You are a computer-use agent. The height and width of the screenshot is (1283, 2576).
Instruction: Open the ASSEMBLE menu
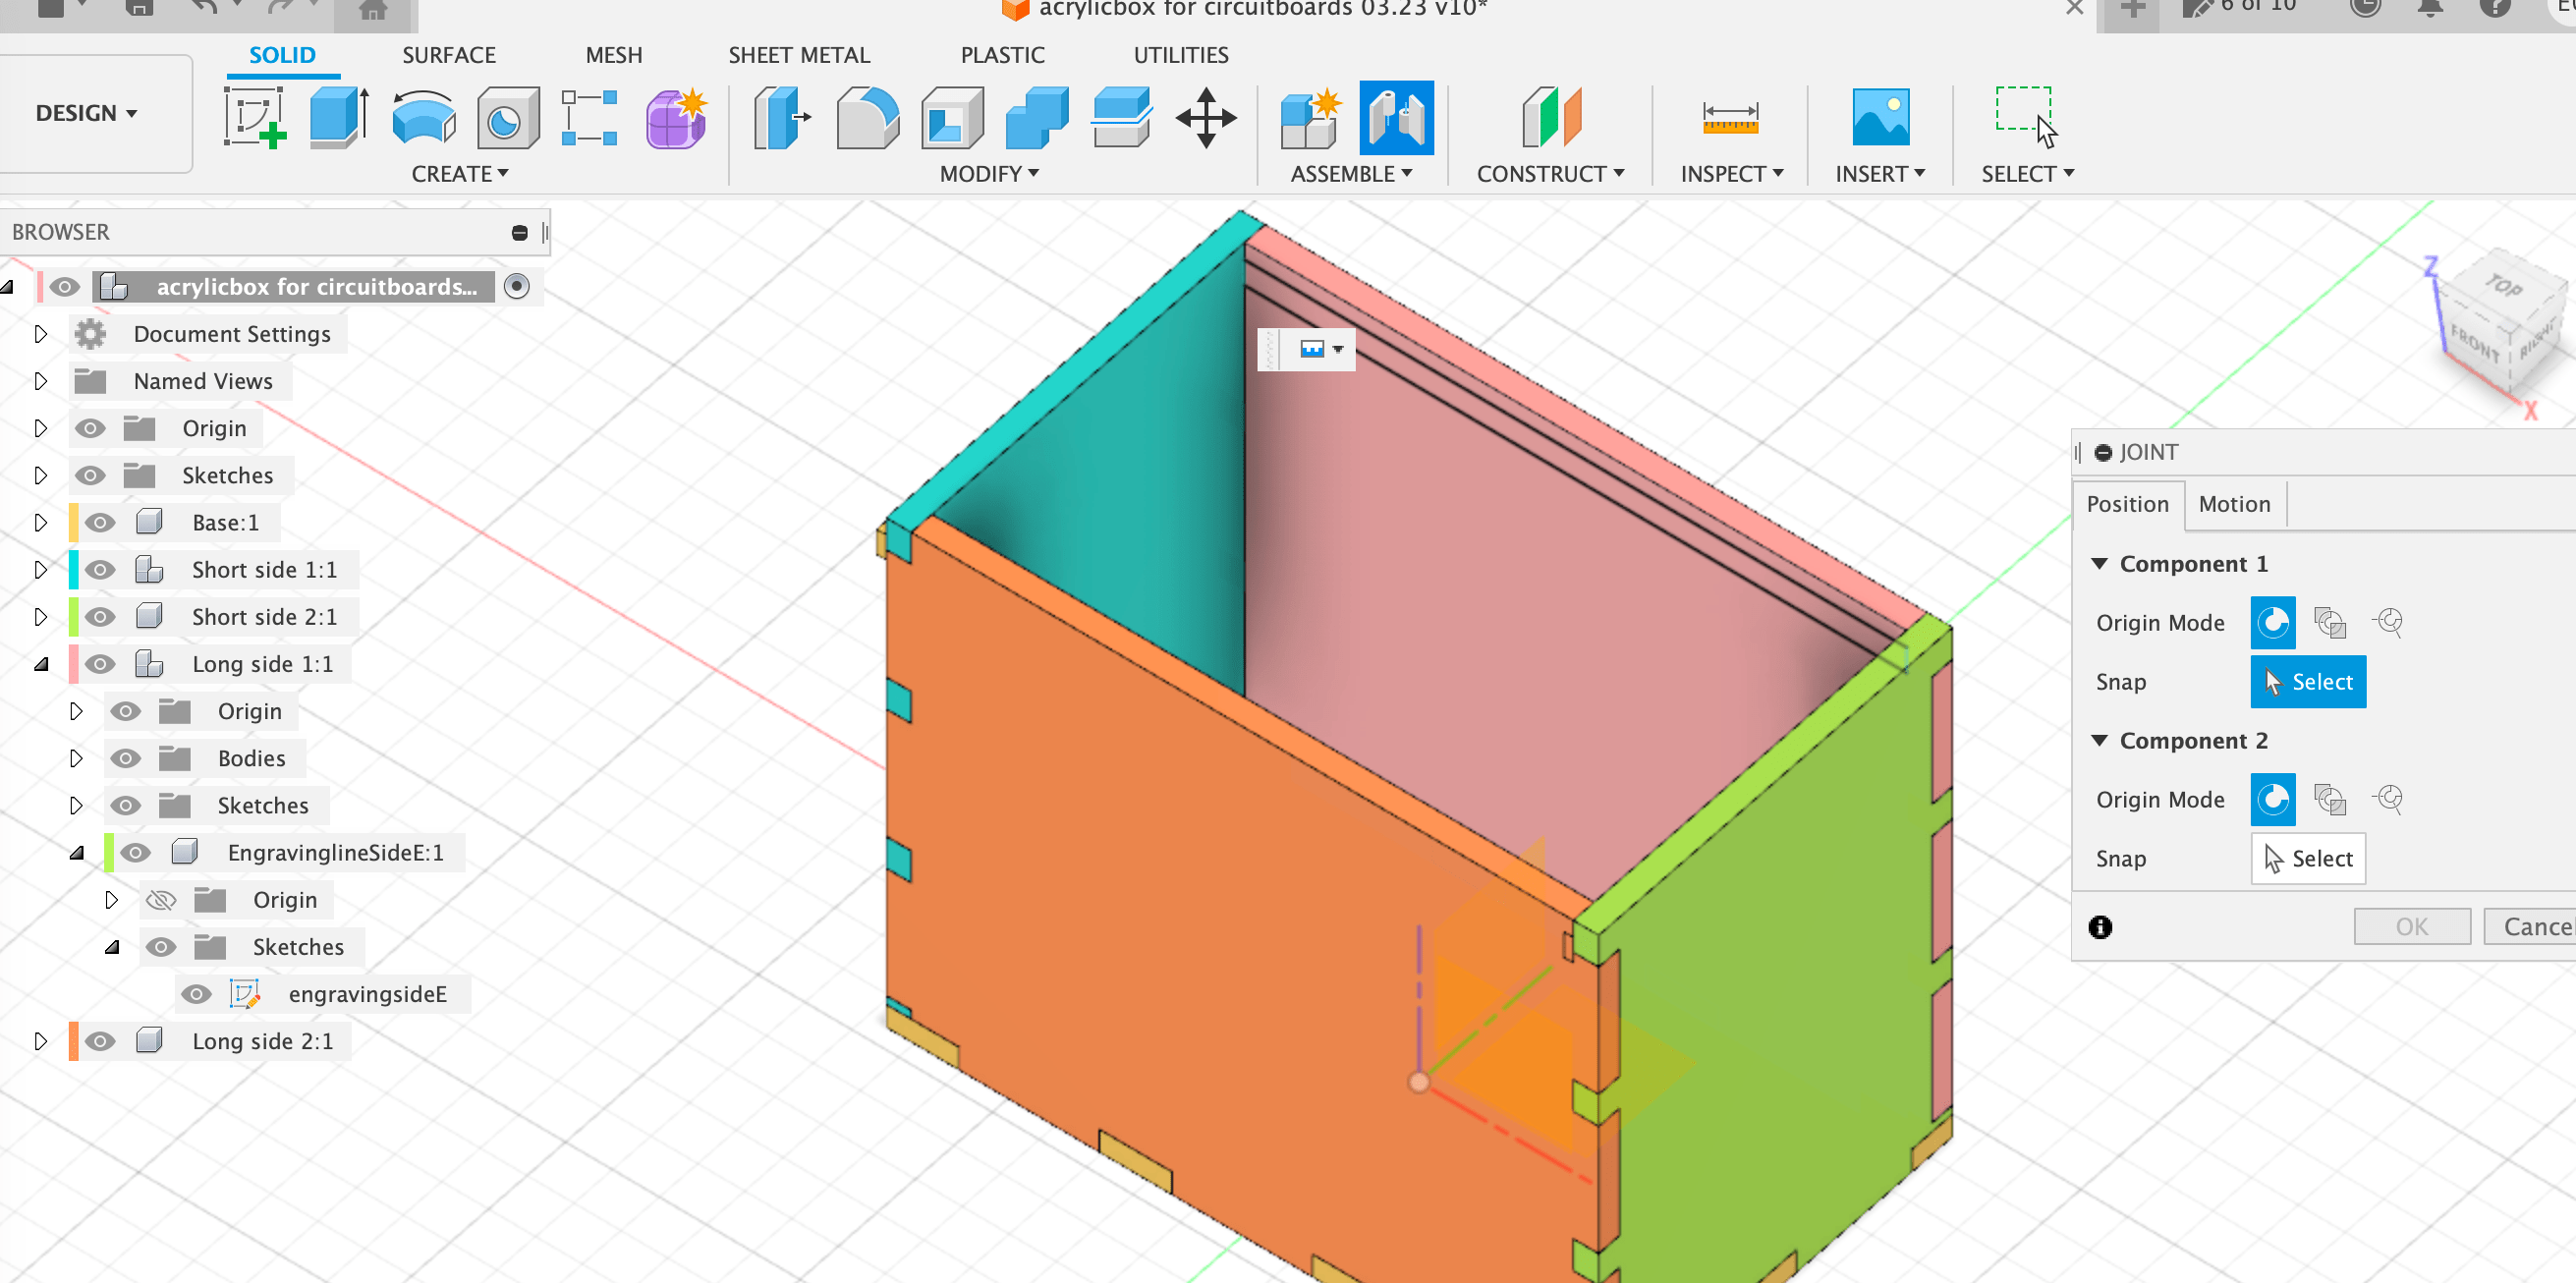[x=1351, y=174]
